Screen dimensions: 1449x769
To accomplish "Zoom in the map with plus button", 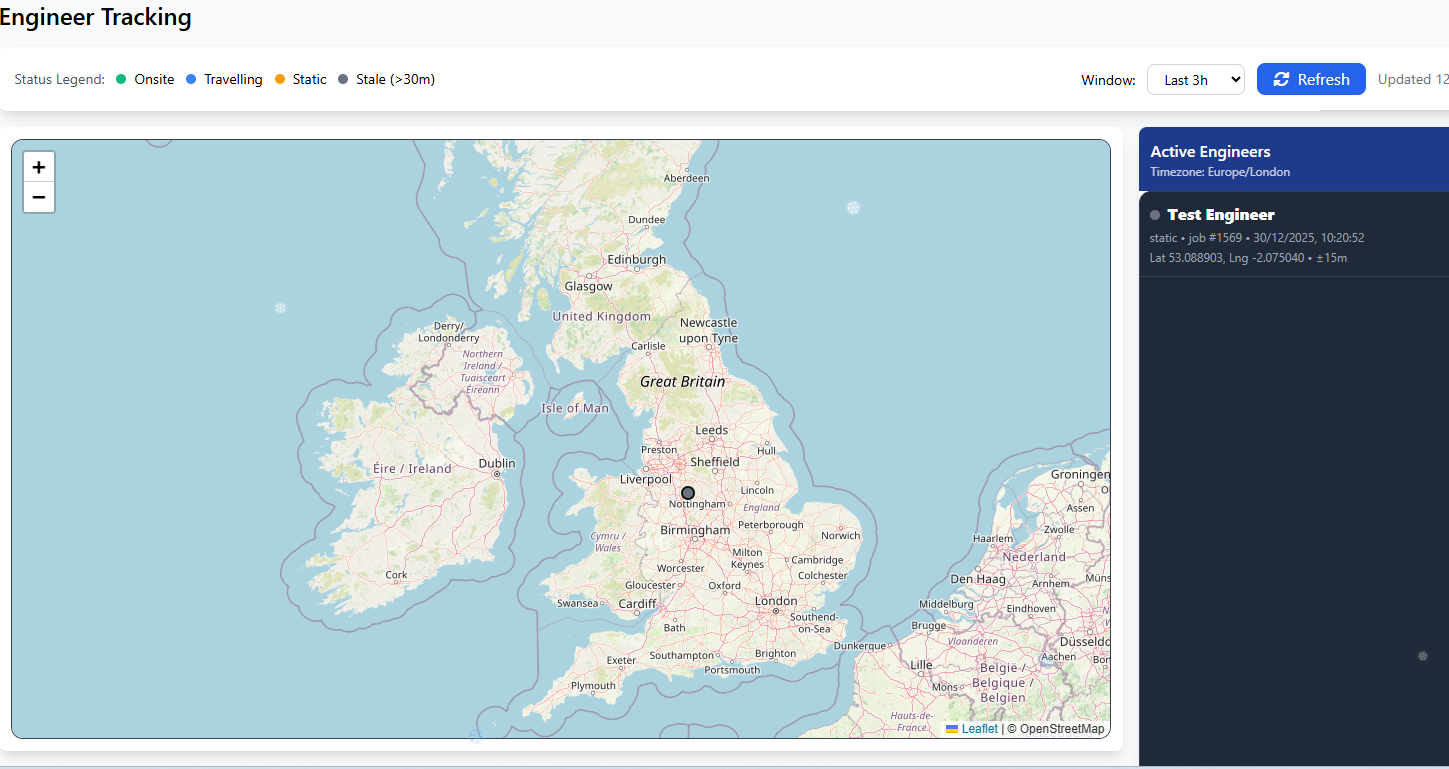I will (39, 167).
